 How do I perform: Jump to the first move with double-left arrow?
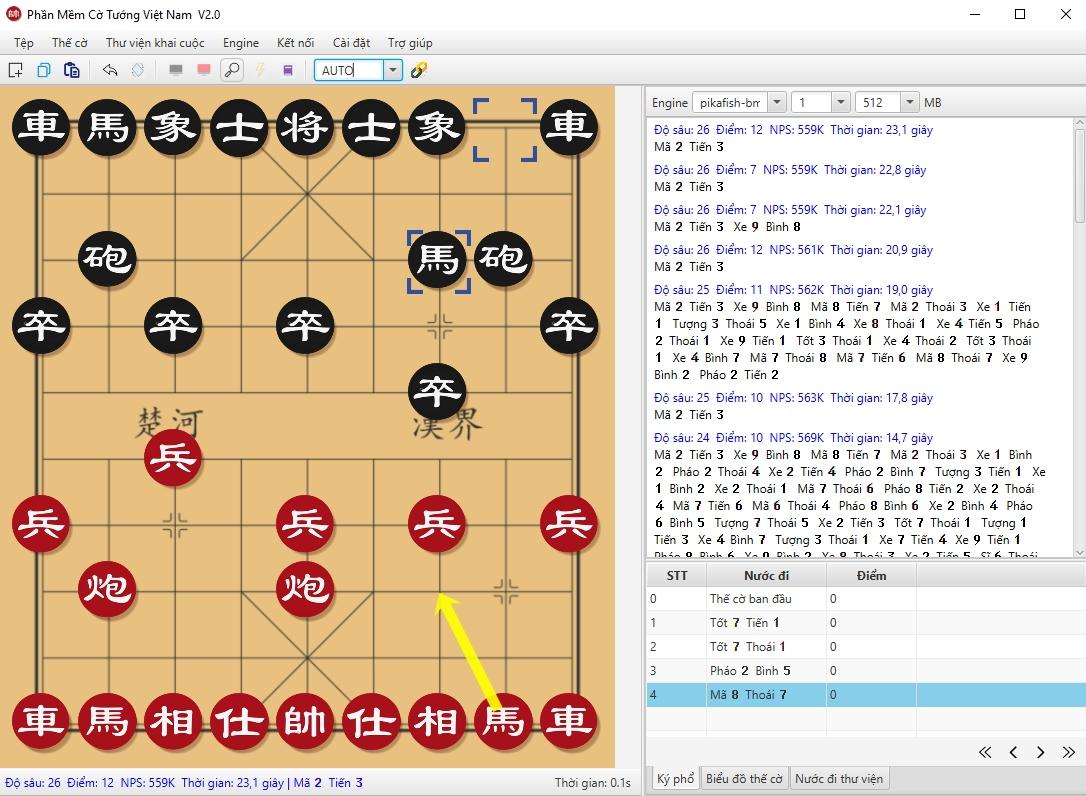point(985,752)
